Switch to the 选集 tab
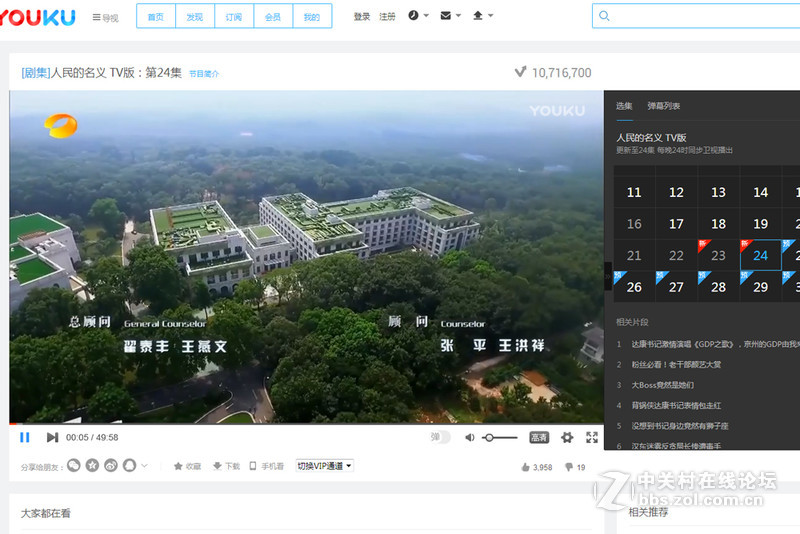Viewport: 800px width, 534px height. pyautogui.click(x=624, y=106)
